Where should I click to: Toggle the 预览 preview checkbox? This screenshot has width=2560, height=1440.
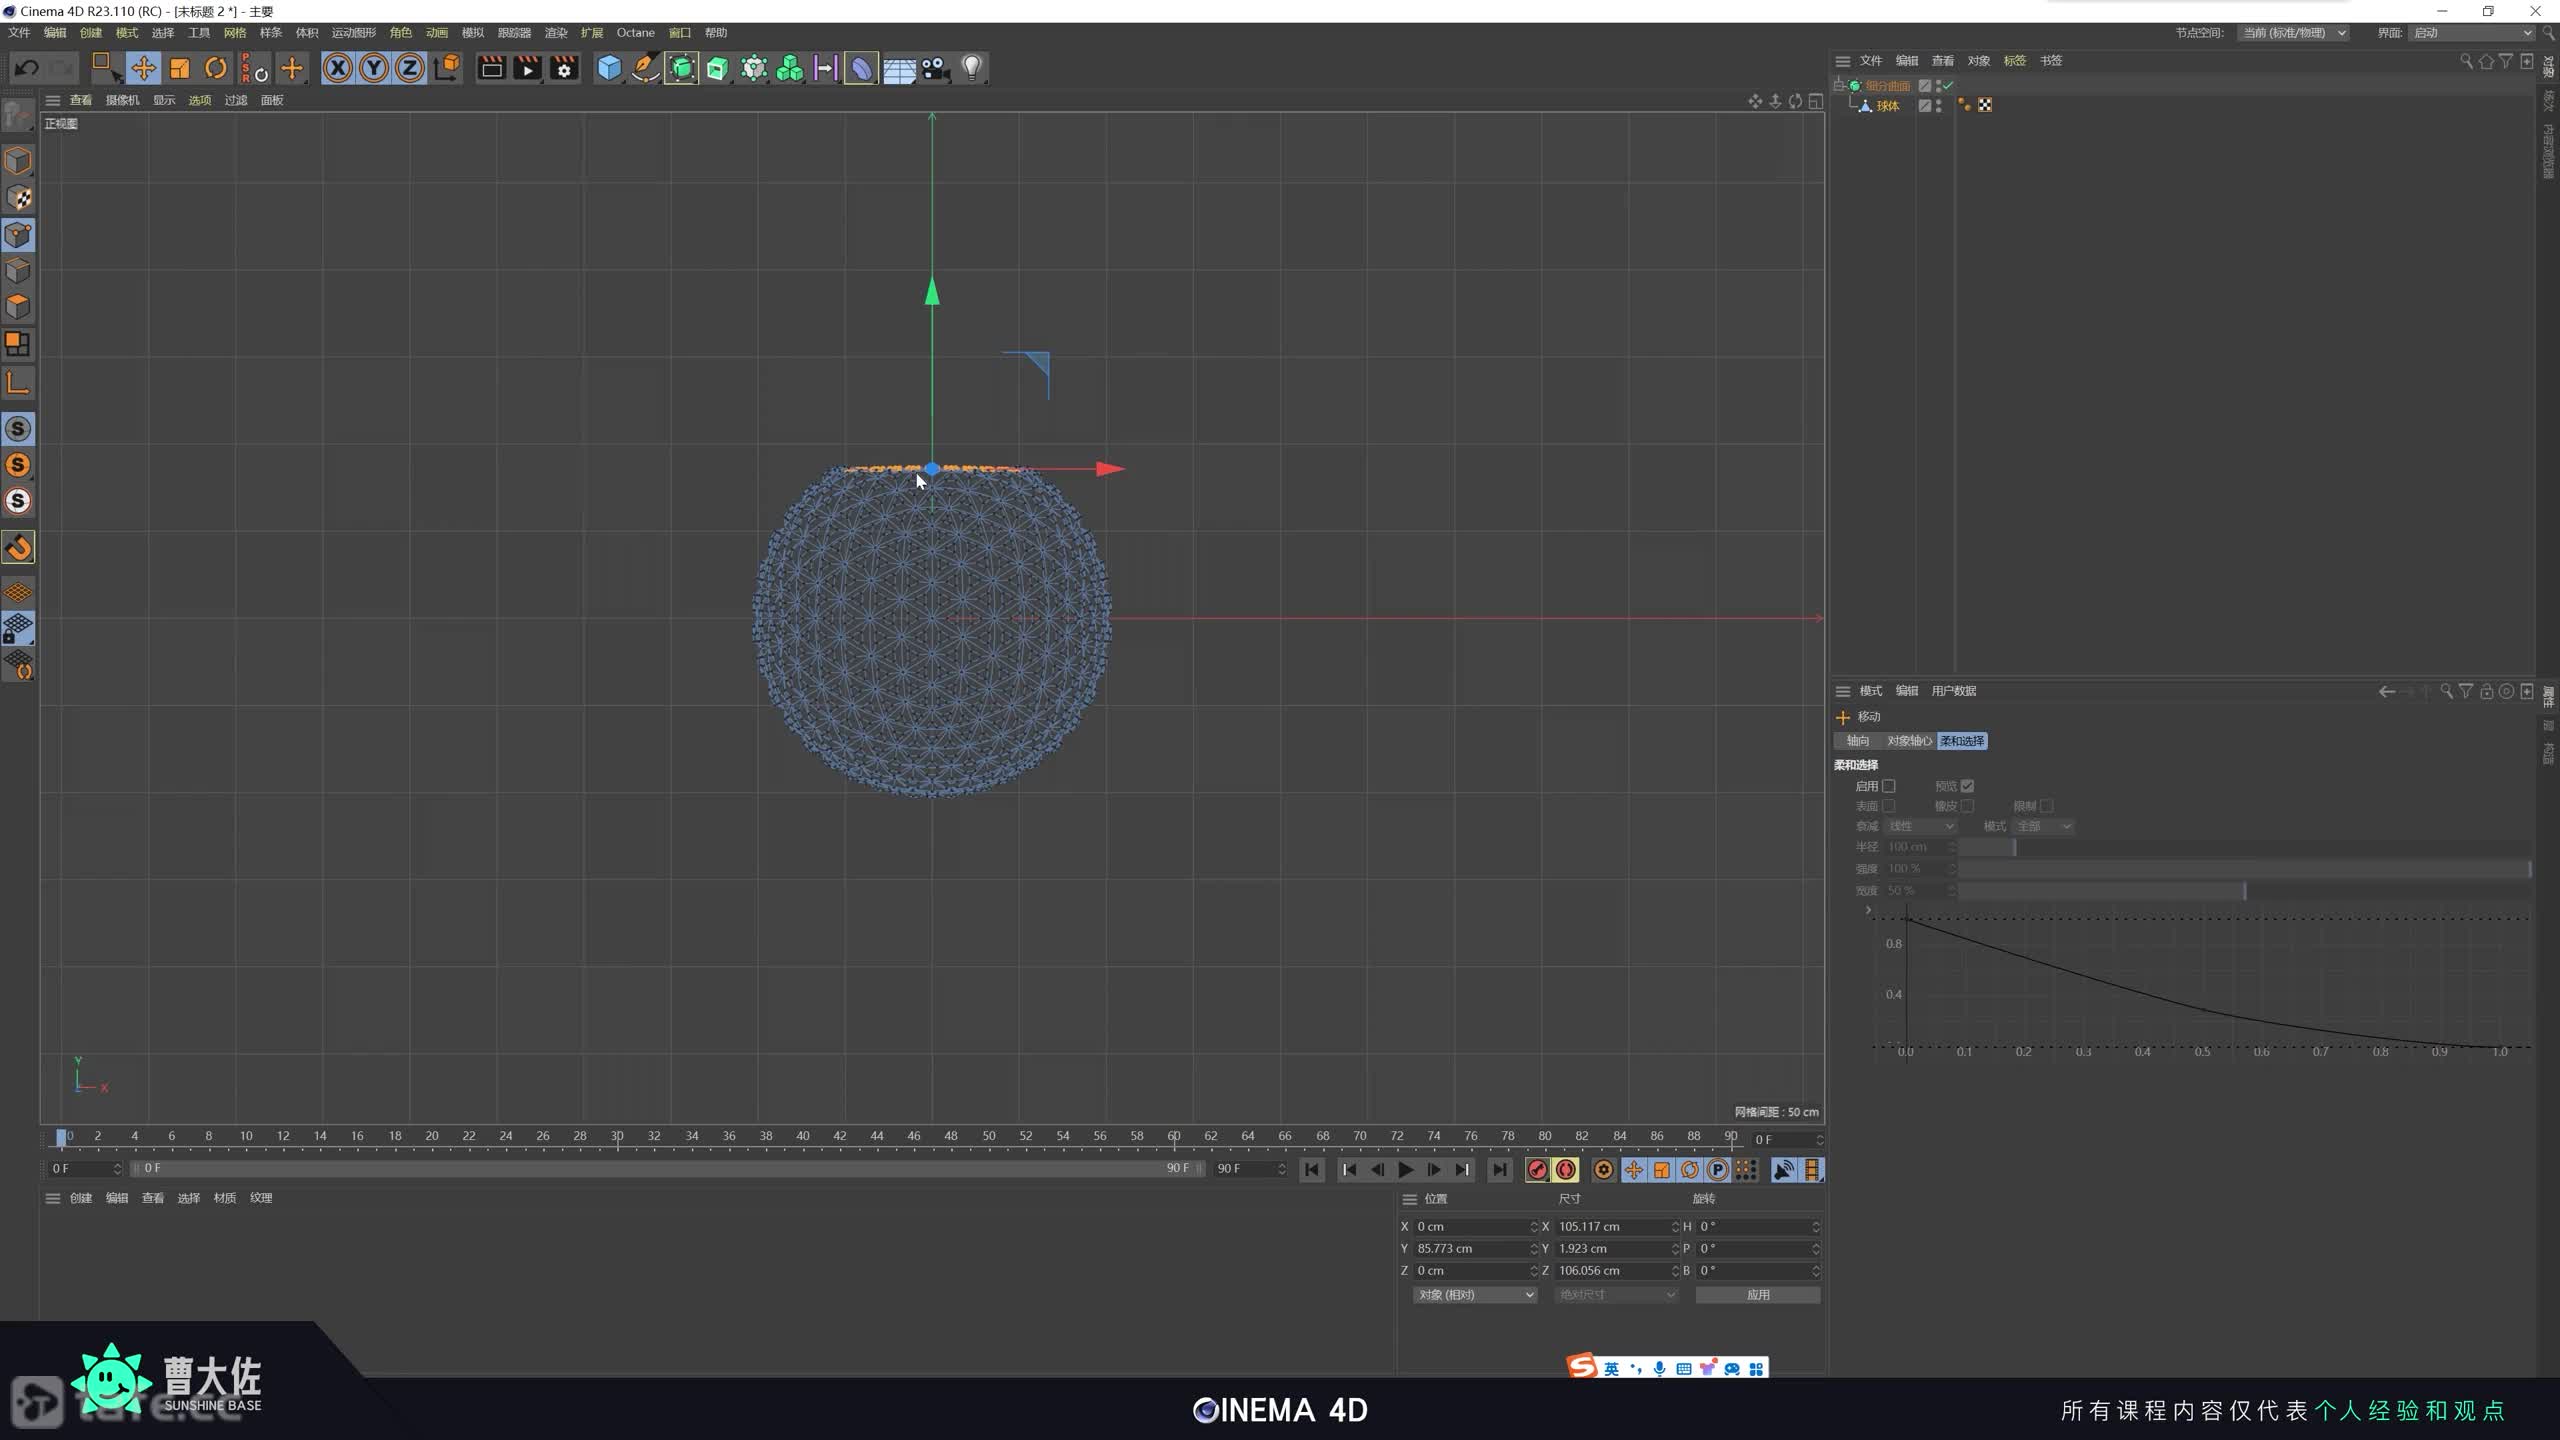[1967, 786]
